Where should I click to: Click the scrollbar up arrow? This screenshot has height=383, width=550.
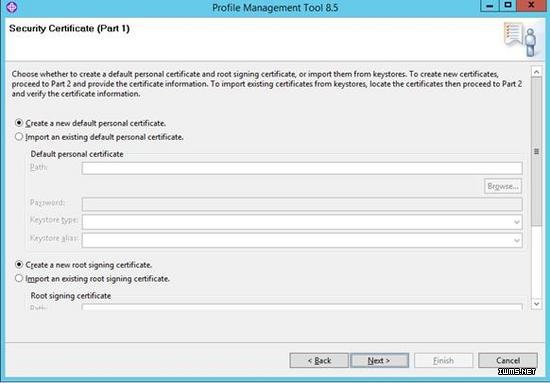[x=536, y=72]
